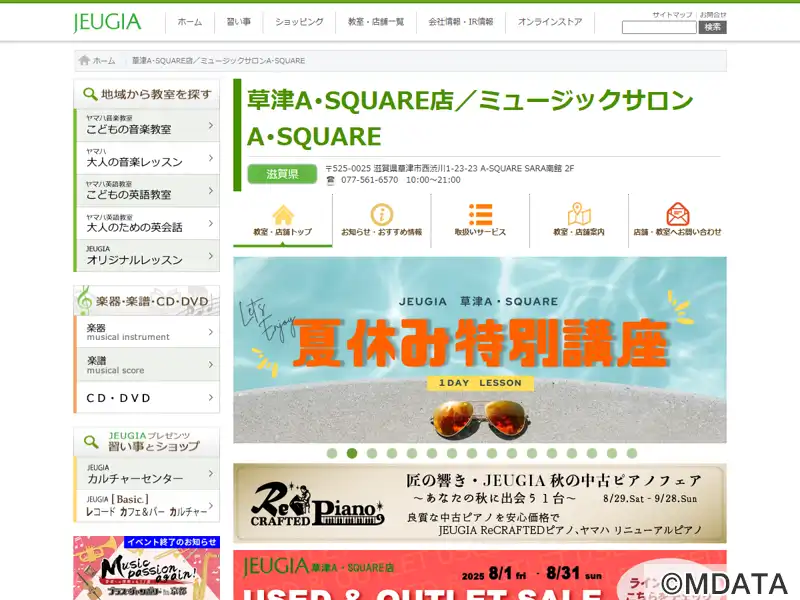This screenshot has width=800, height=600.
Task: Select the first carousel slide dot
Action: pos(332,453)
